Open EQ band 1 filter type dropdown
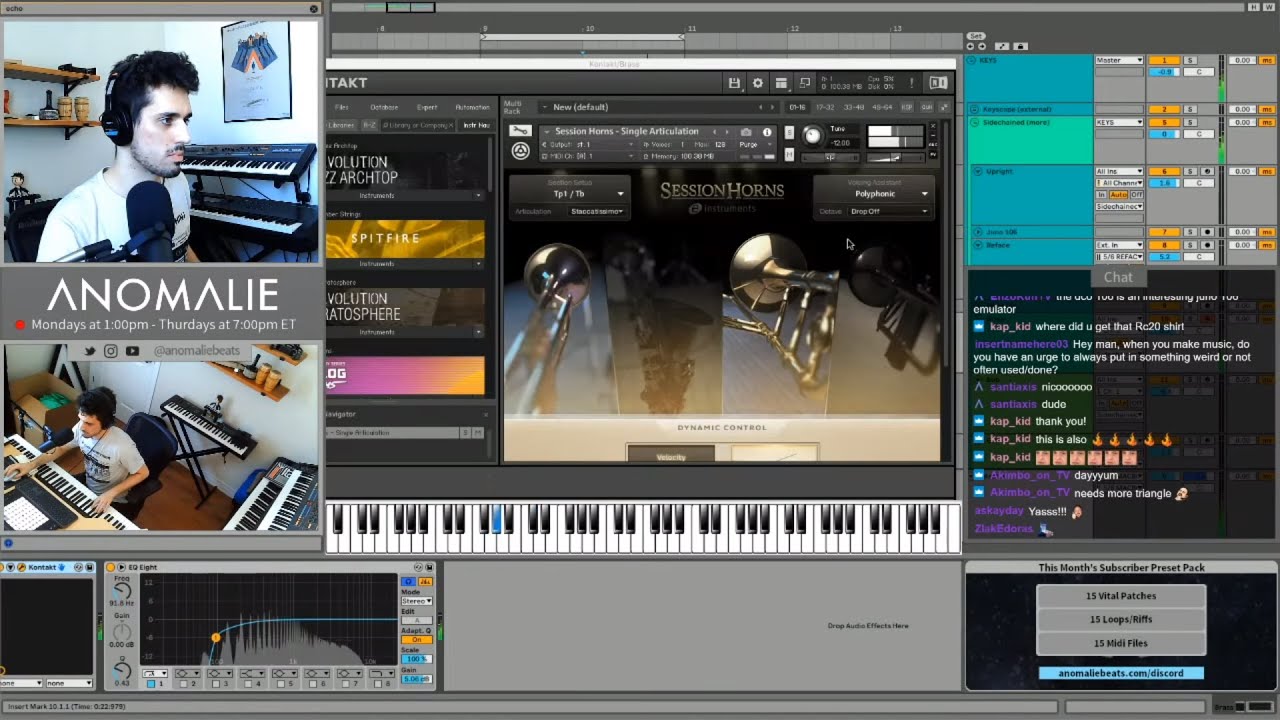This screenshot has width=1280, height=720. click(154, 673)
